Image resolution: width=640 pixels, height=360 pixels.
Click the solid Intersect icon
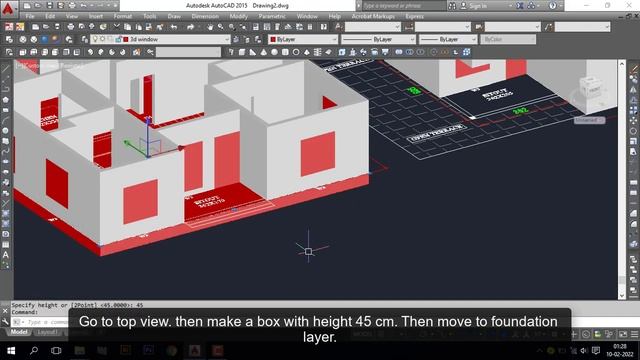point(420,52)
